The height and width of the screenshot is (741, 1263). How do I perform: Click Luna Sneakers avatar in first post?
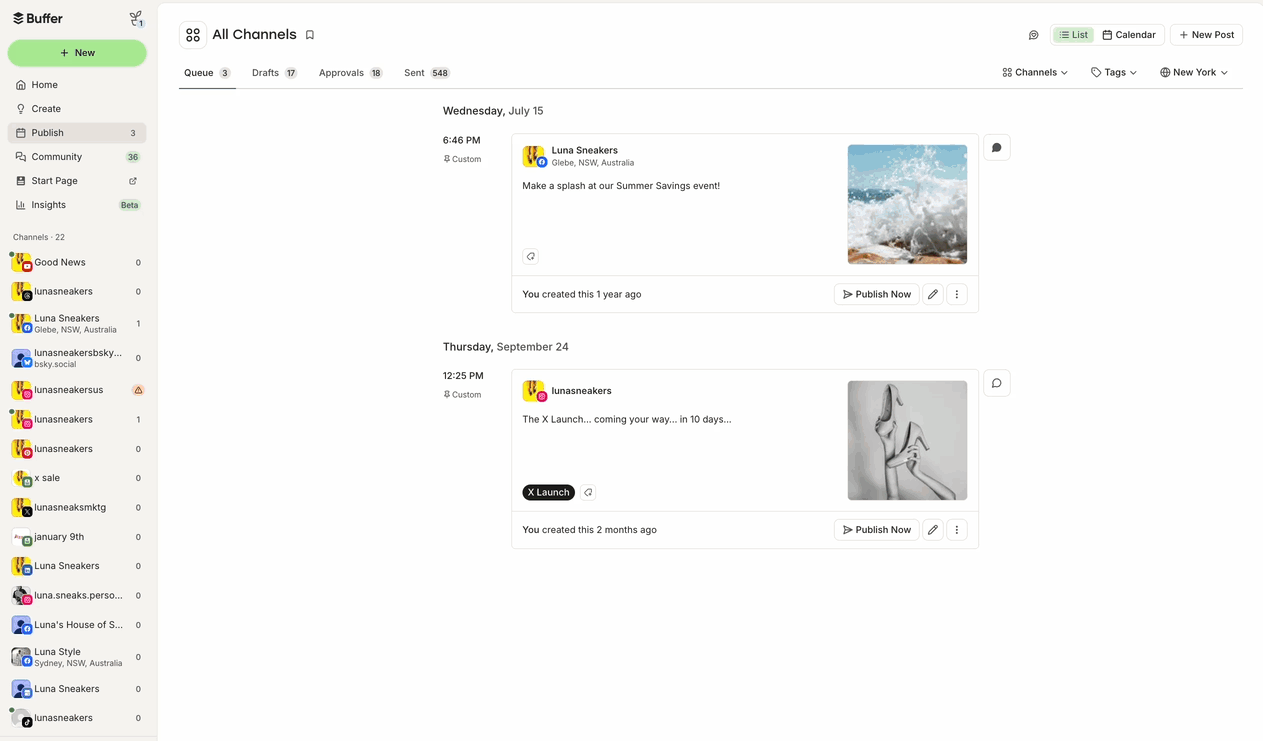534,156
